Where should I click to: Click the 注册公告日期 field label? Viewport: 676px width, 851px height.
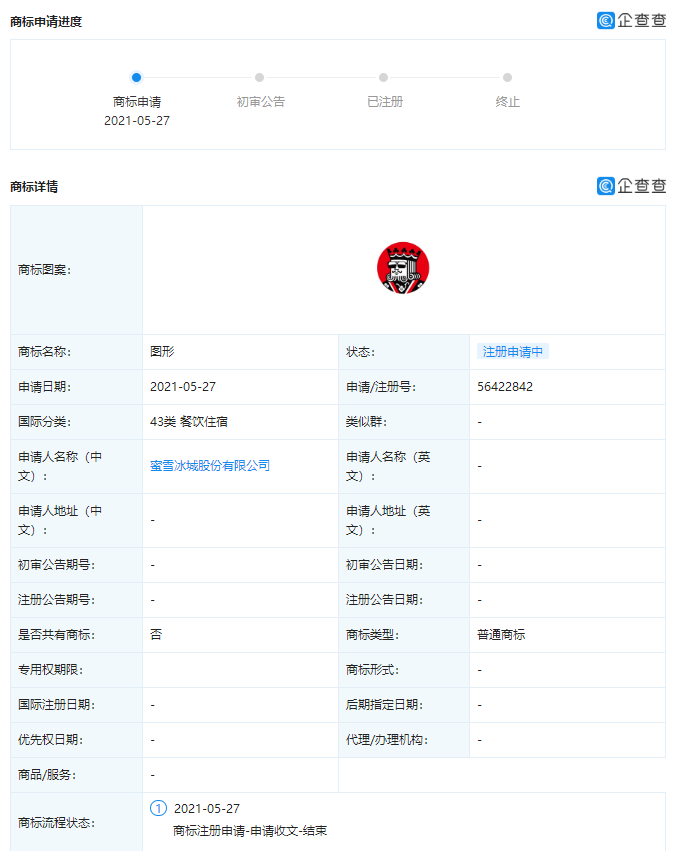384,600
